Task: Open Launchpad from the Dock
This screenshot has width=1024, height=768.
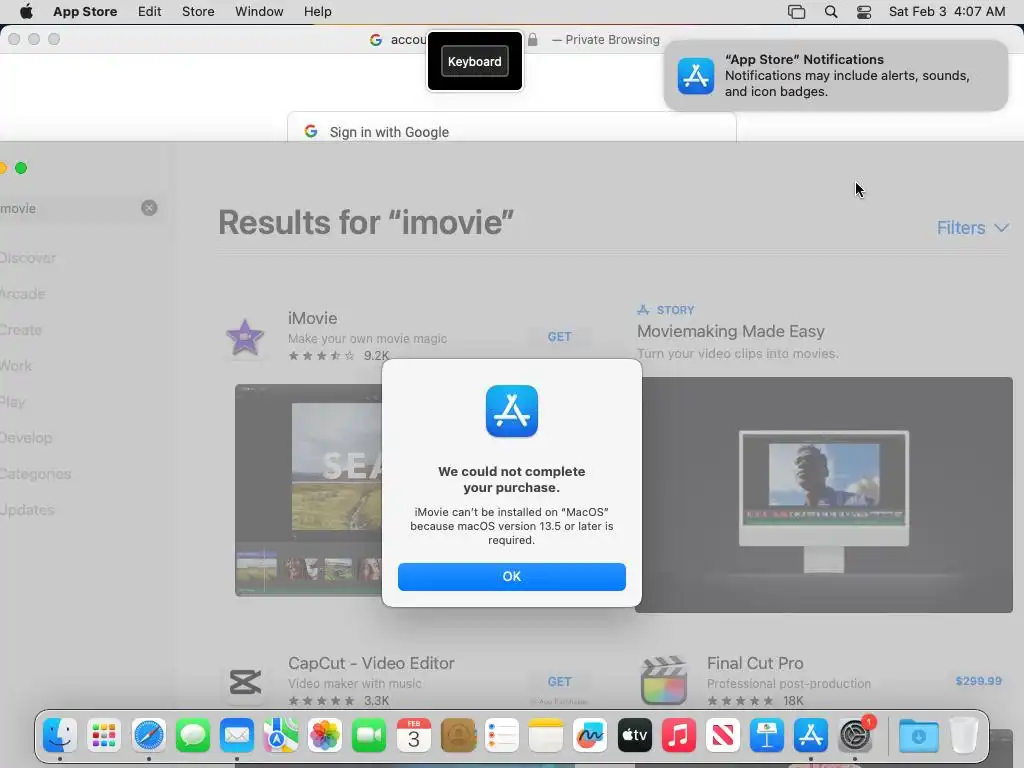Action: click(104, 736)
